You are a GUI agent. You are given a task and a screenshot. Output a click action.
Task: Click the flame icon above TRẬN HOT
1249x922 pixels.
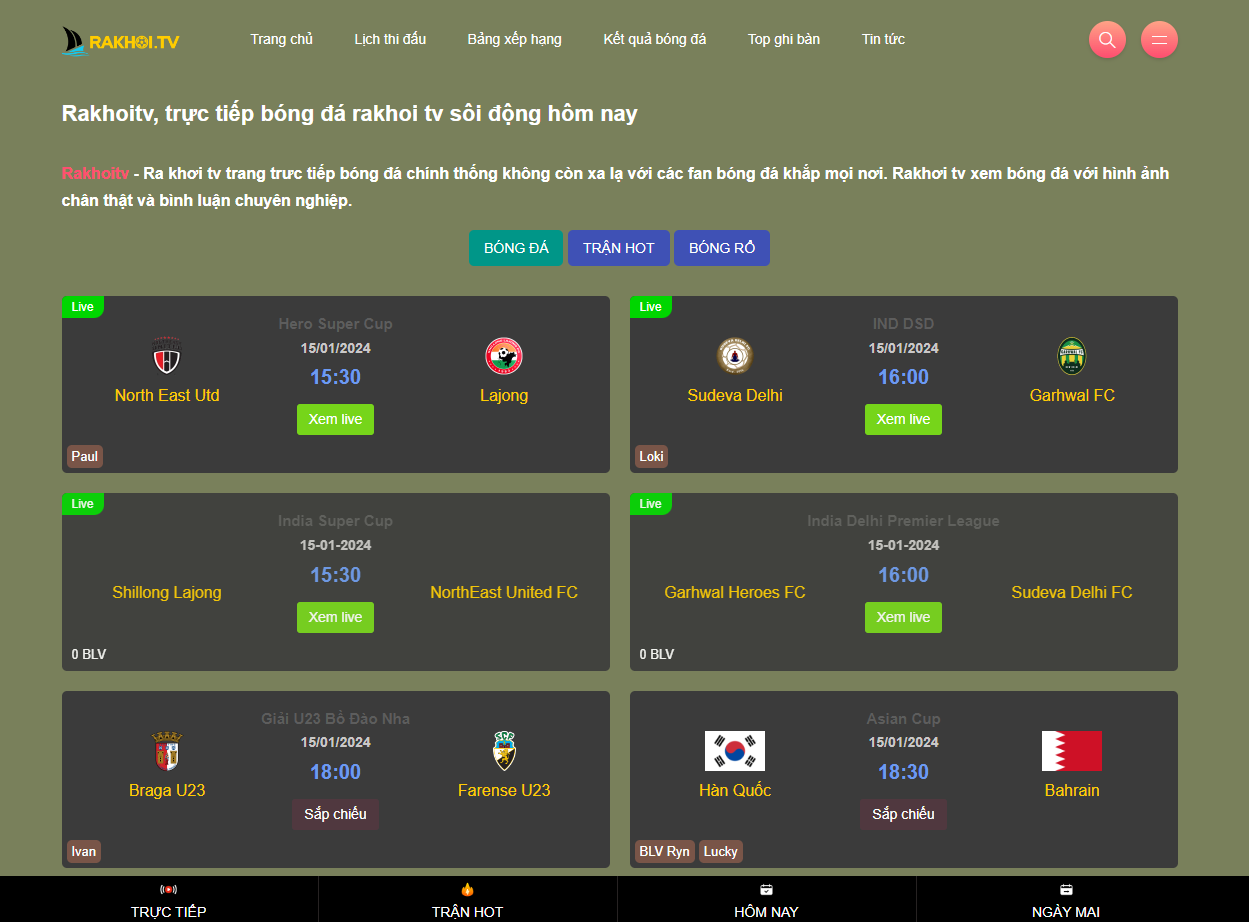467,889
